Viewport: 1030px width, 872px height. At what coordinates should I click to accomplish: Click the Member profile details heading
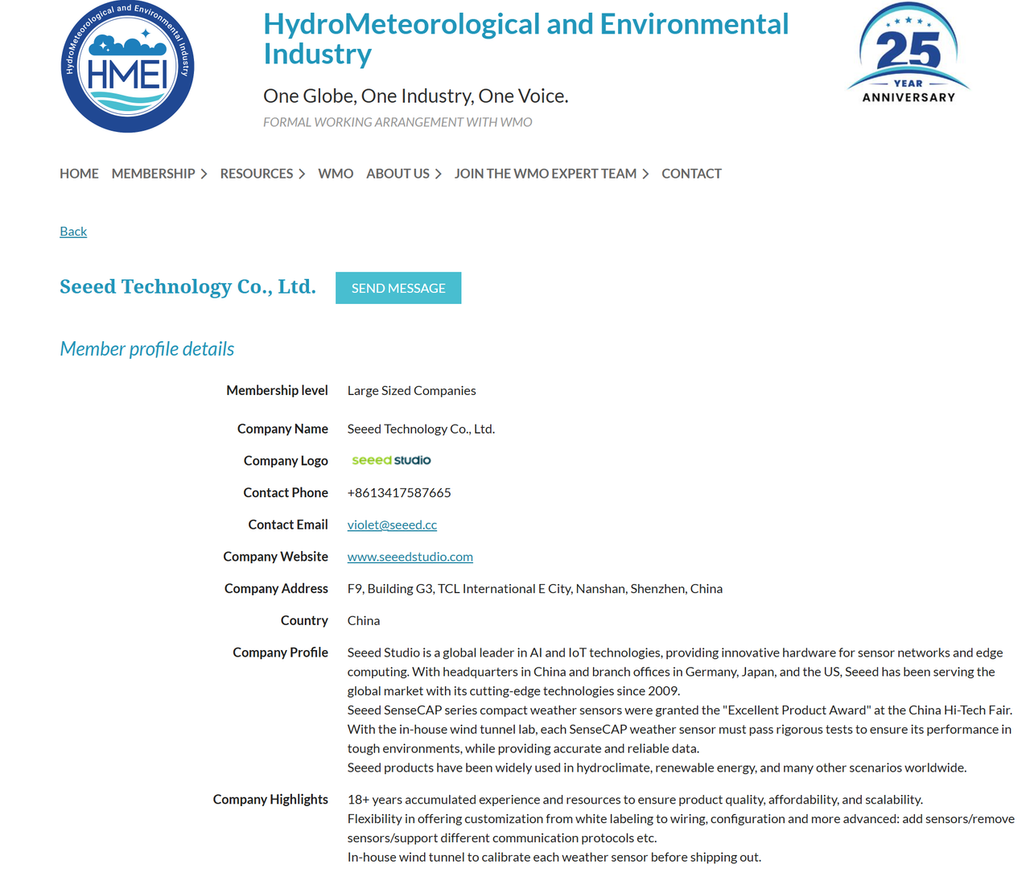click(x=147, y=349)
